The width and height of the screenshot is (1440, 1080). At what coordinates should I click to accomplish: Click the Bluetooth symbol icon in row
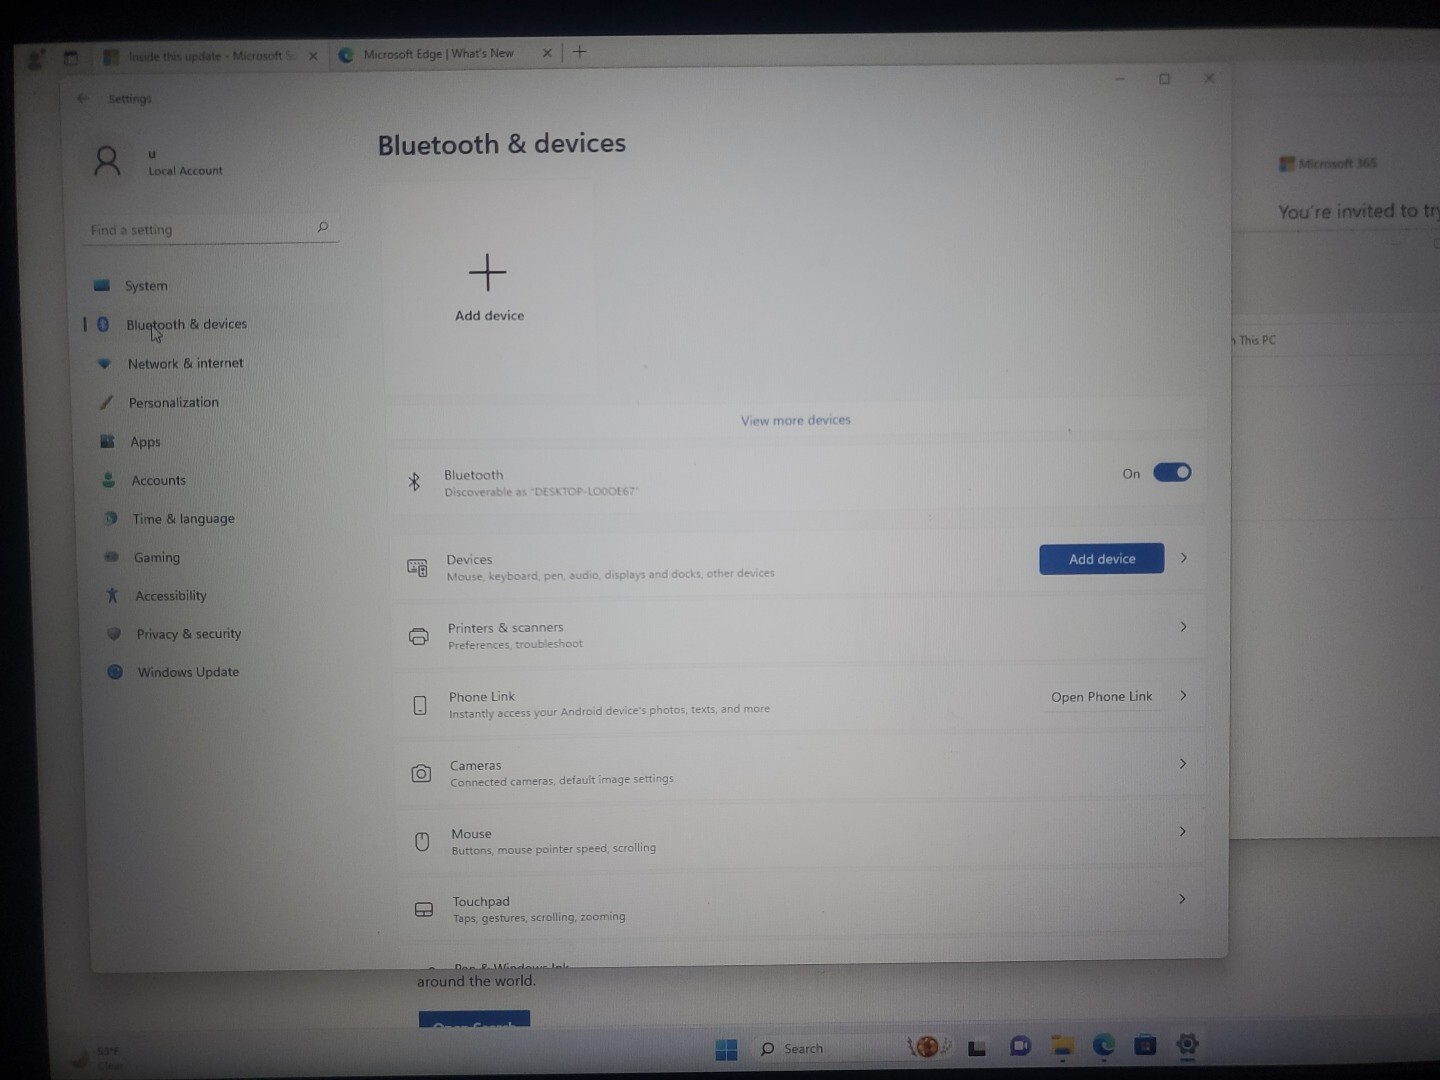click(x=414, y=482)
